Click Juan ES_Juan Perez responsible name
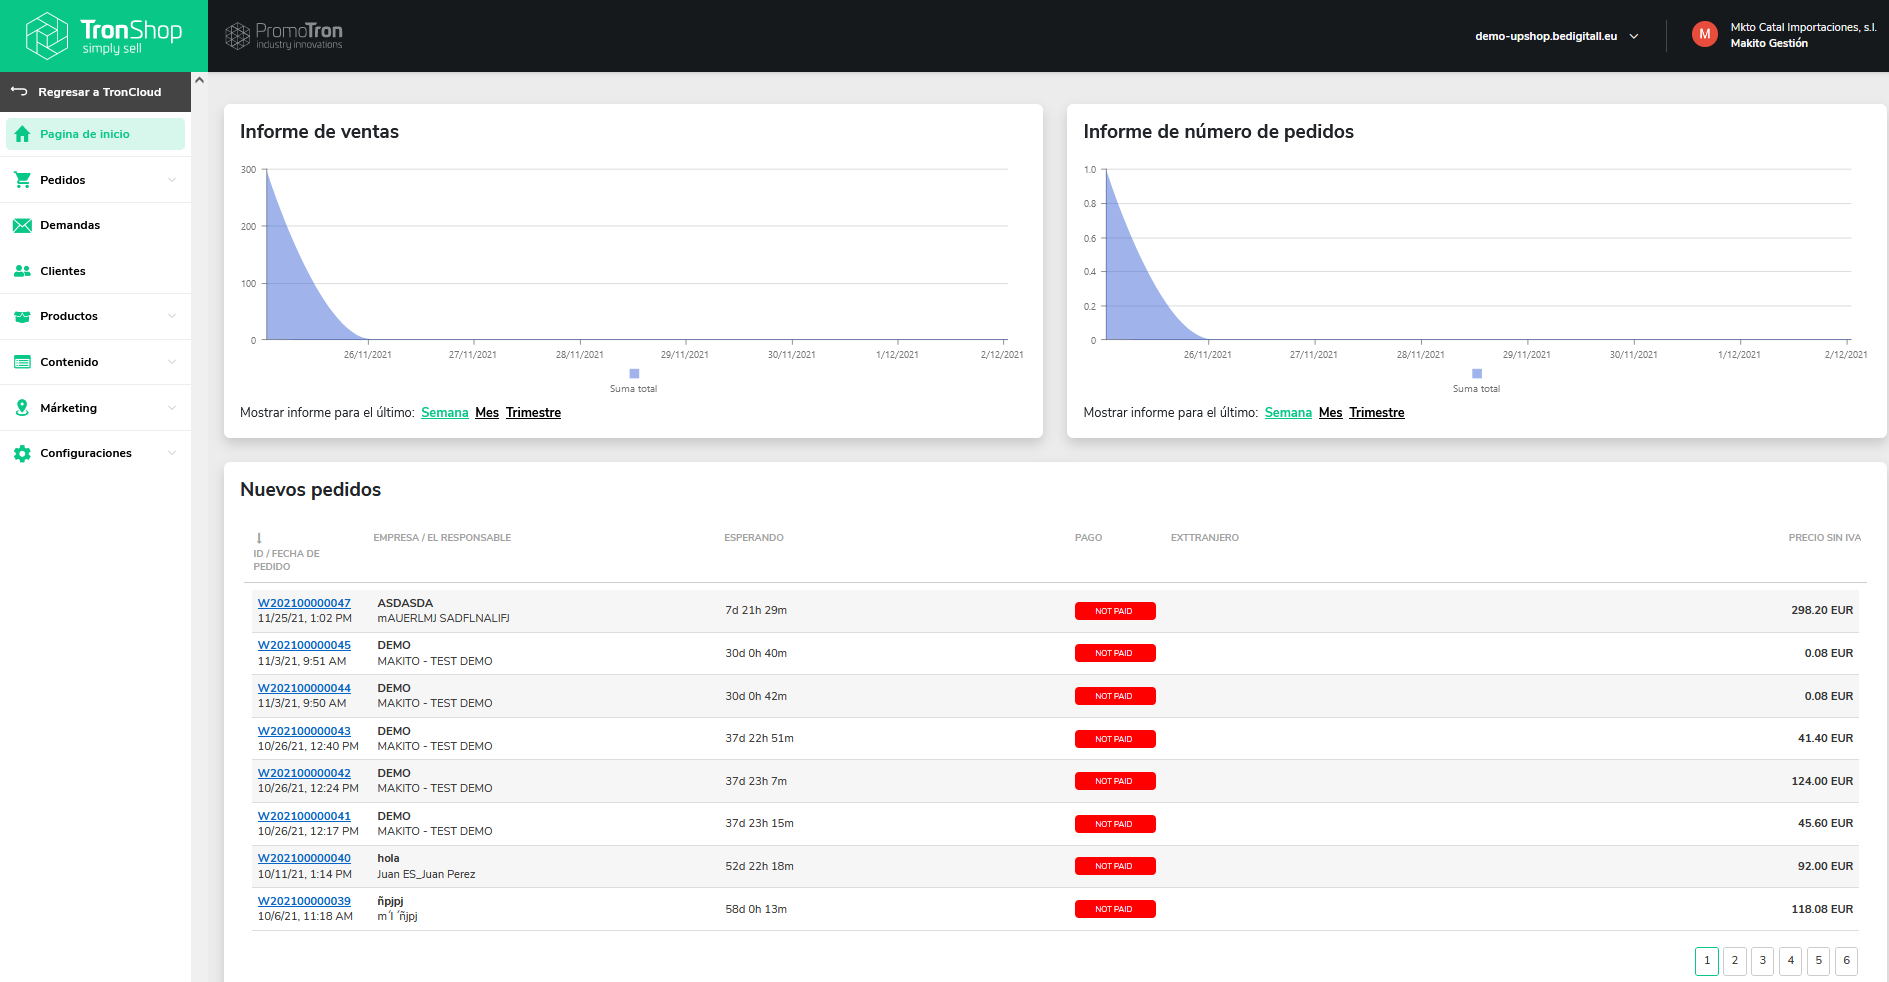The height and width of the screenshot is (982, 1889). point(426,874)
